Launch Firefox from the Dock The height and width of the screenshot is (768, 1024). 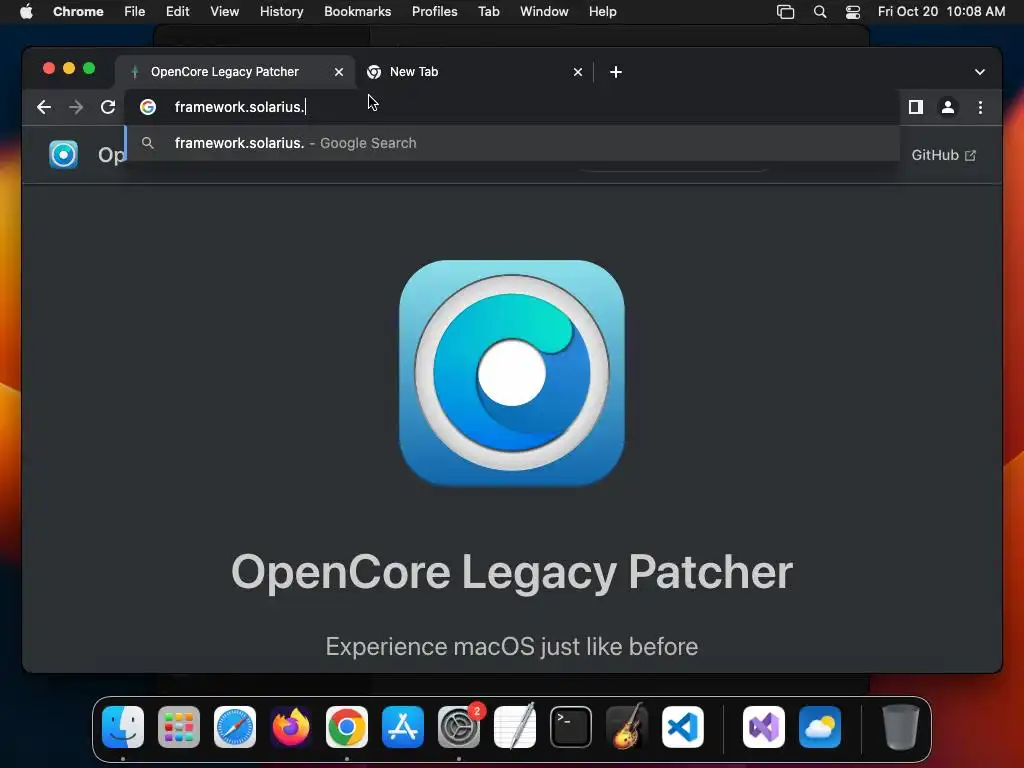pos(291,727)
